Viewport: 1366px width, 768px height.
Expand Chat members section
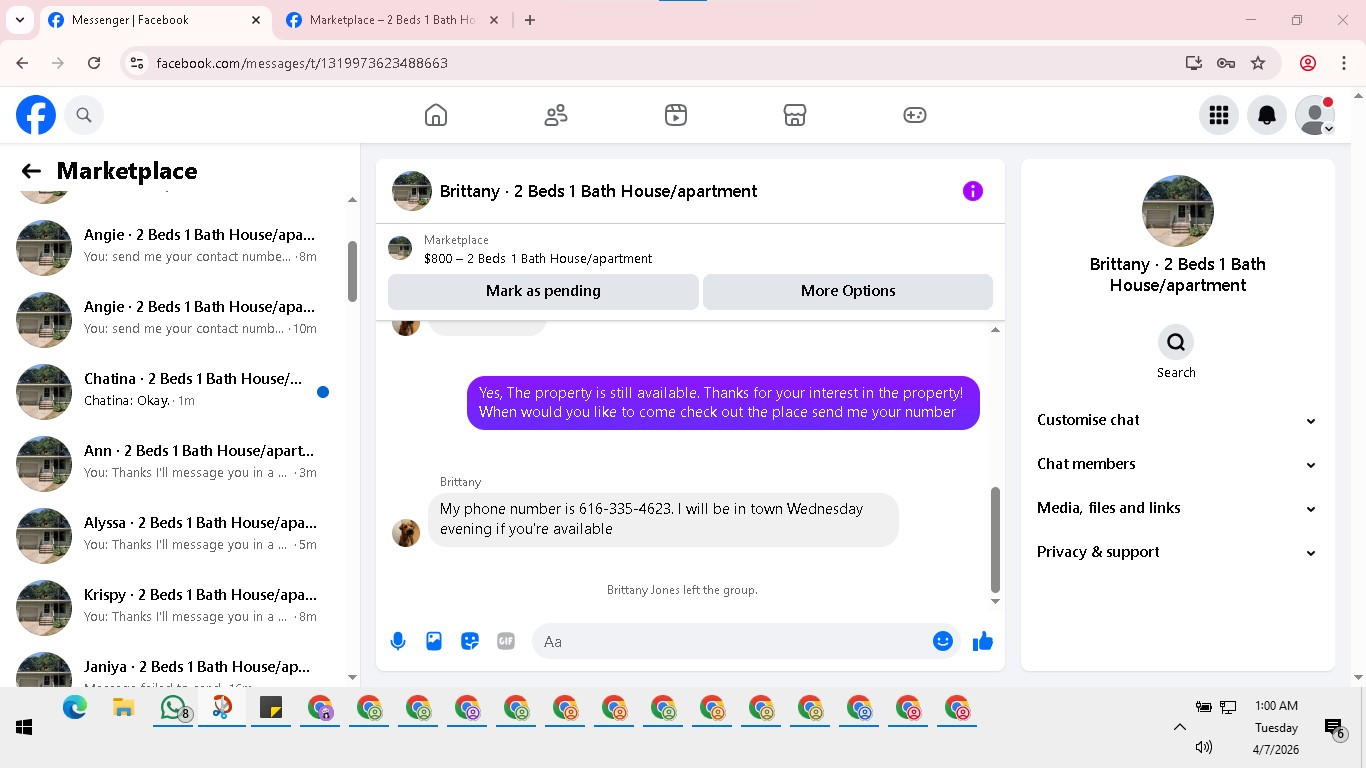(x=1177, y=464)
